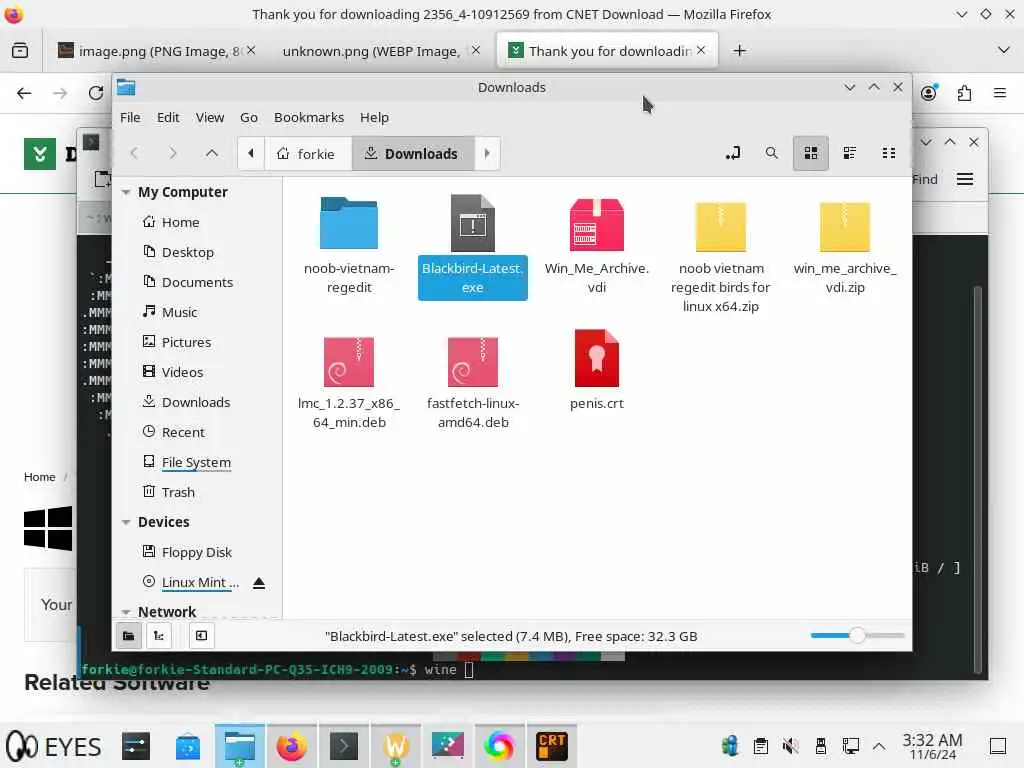Reload the Firefox page
The image size is (1024, 768).
(95, 93)
